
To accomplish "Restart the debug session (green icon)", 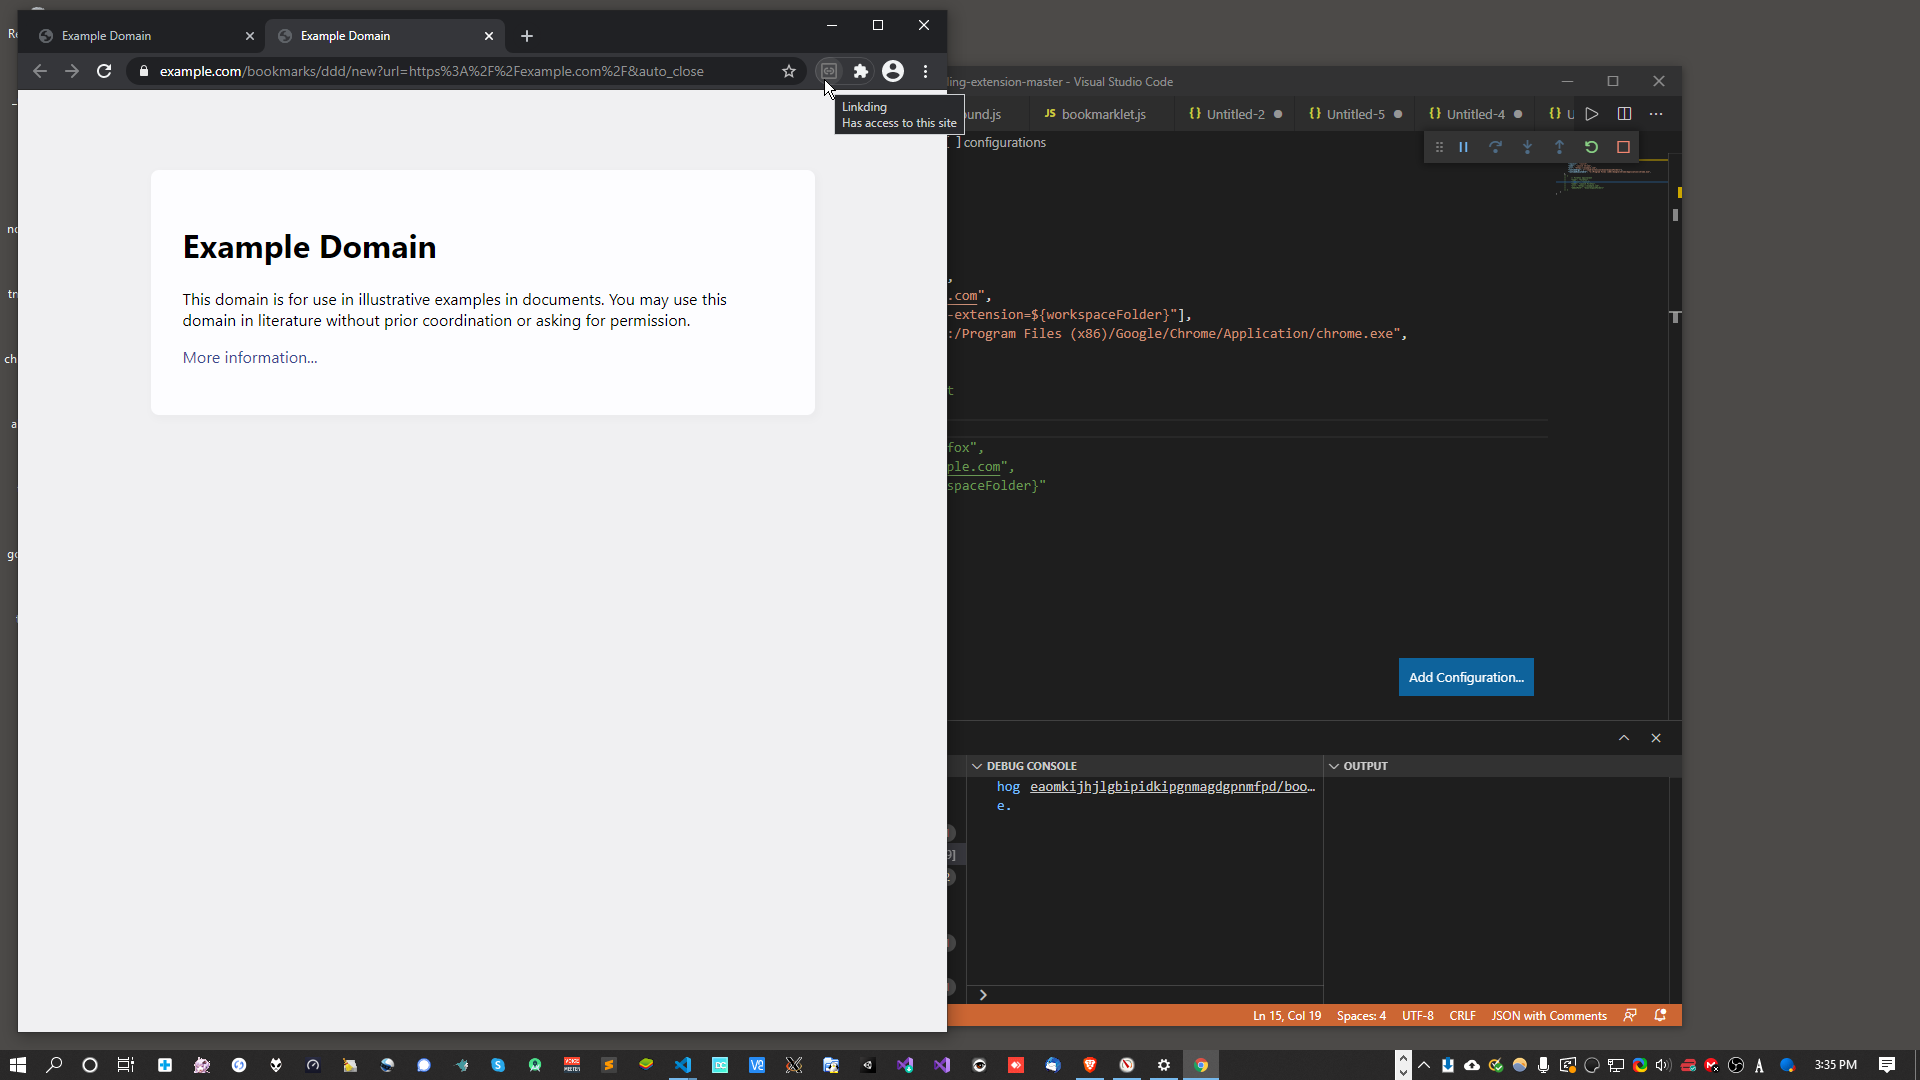I will [1591, 147].
